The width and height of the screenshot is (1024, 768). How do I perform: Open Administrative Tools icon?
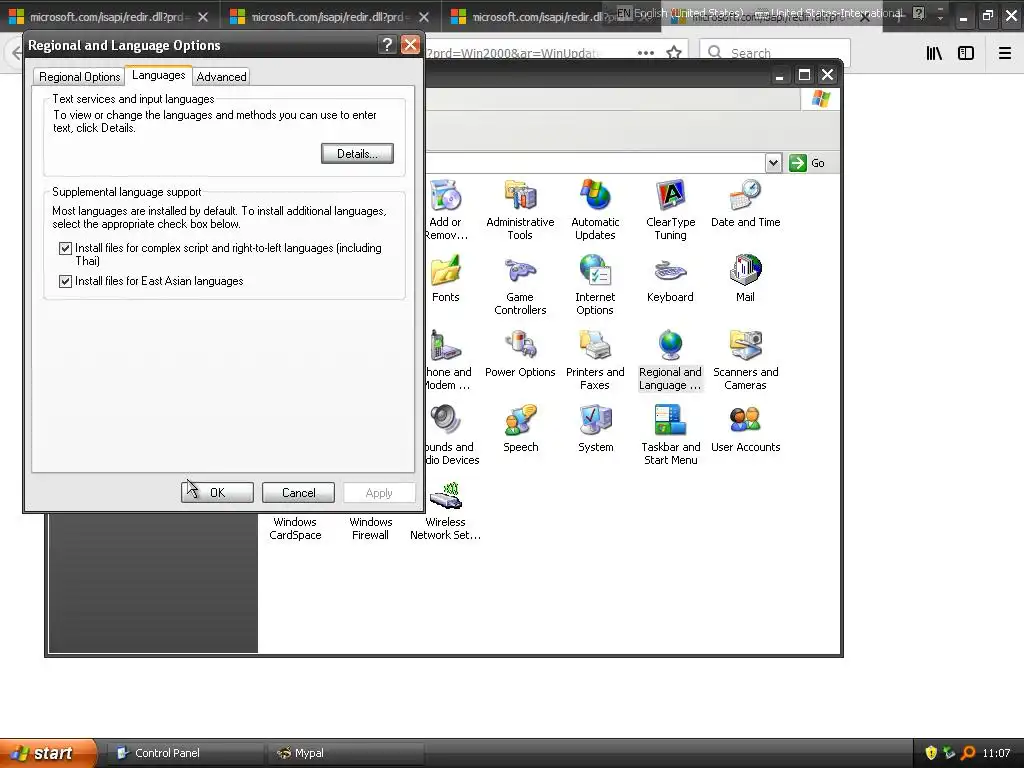(520, 195)
